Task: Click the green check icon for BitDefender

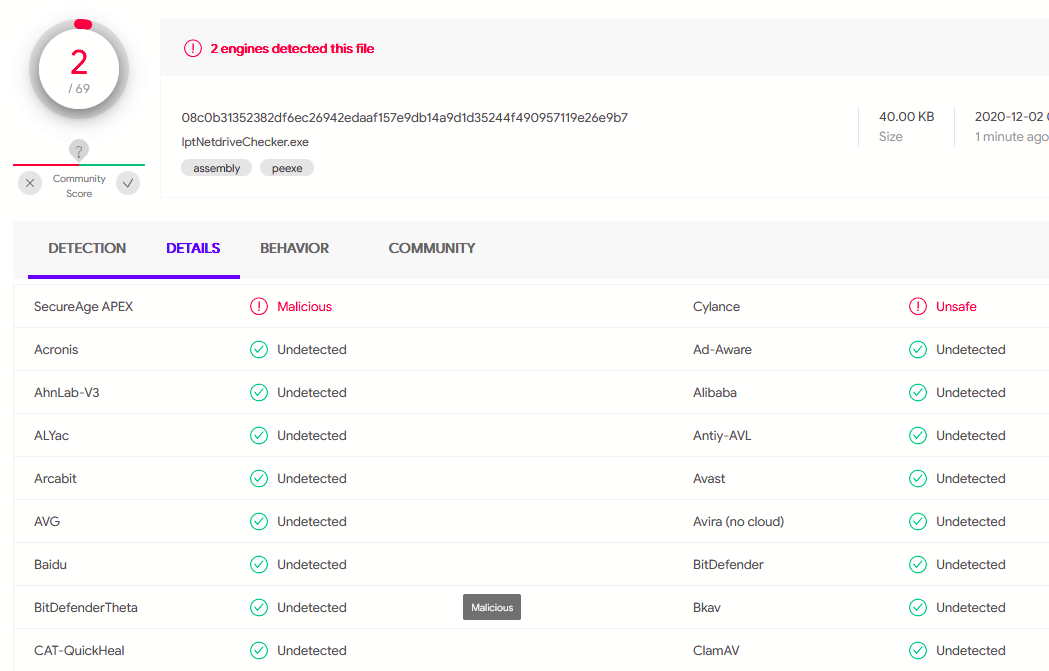Action: click(x=918, y=565)
